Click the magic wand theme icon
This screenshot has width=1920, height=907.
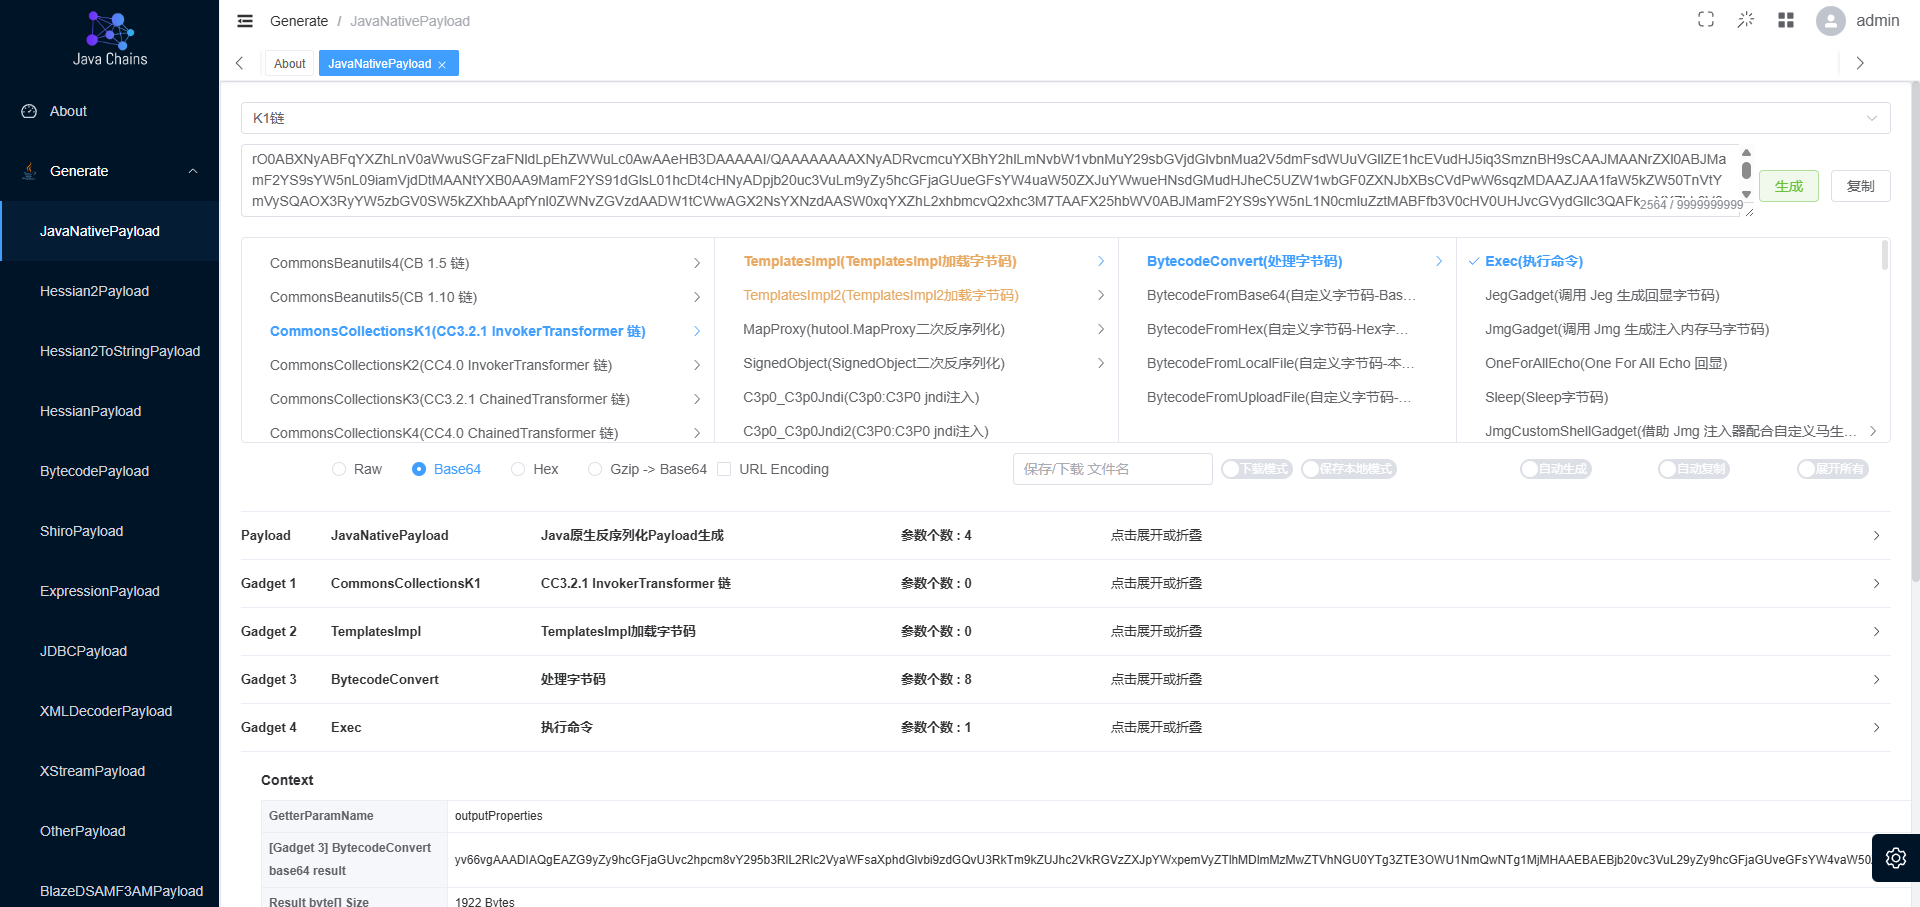pos(1746,20)
